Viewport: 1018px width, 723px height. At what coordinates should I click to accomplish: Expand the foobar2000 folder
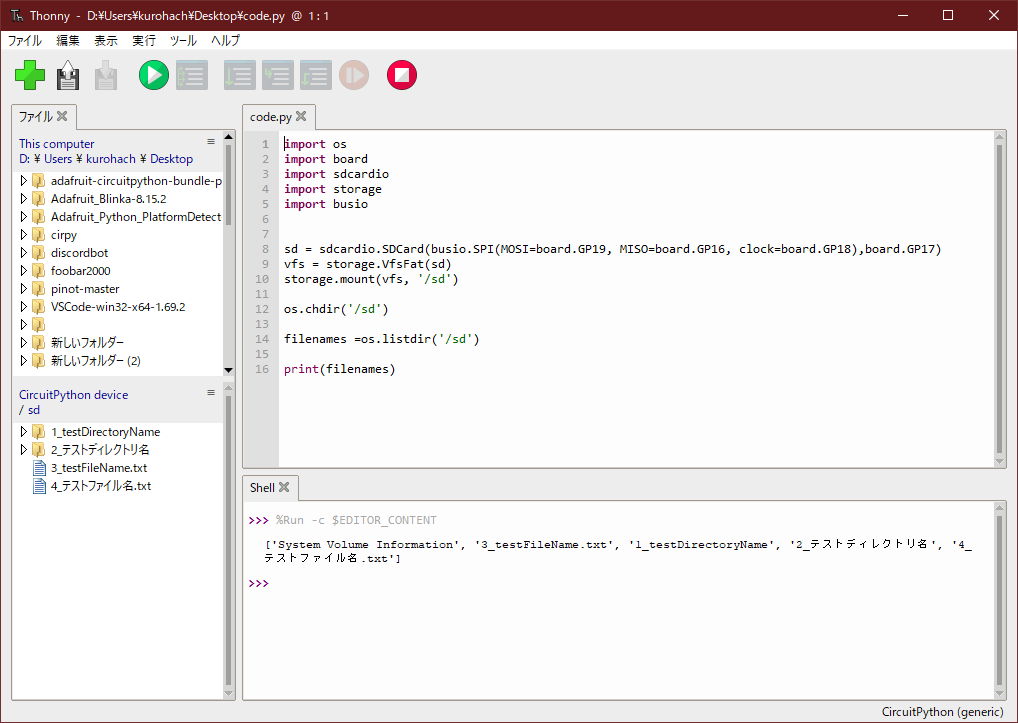pos(24,271)
